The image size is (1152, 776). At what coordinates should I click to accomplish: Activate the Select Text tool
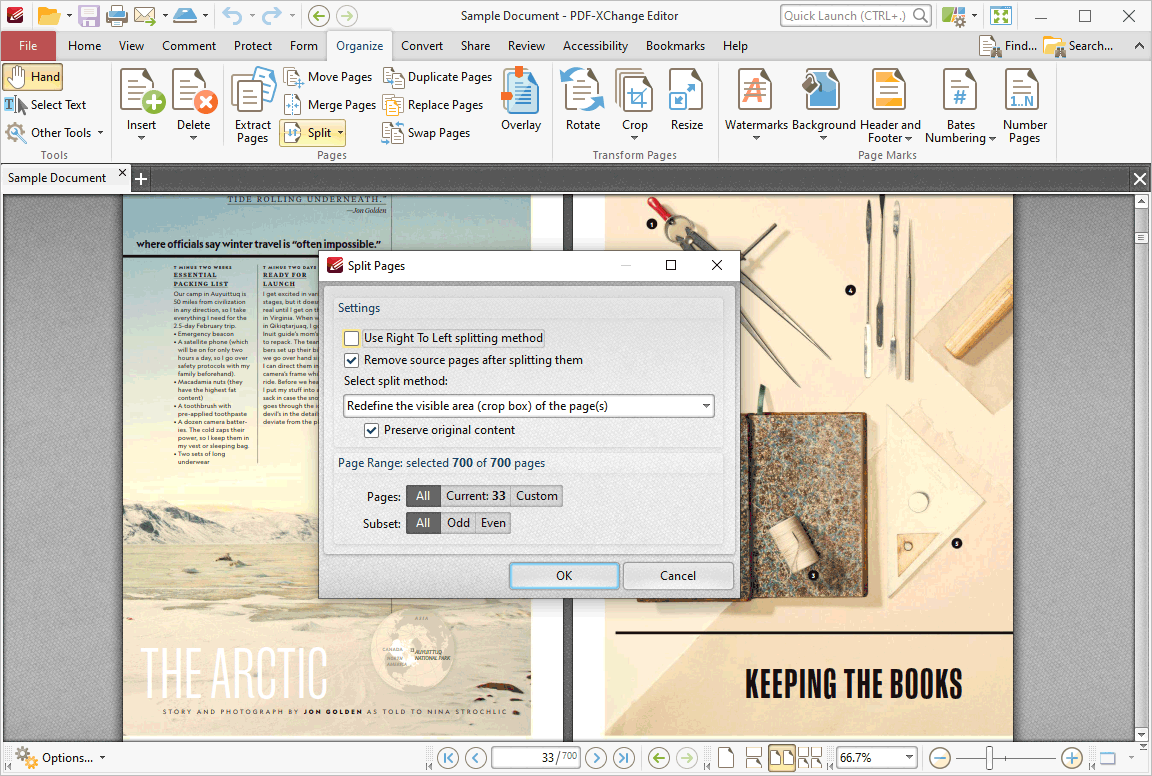point(46,105)
